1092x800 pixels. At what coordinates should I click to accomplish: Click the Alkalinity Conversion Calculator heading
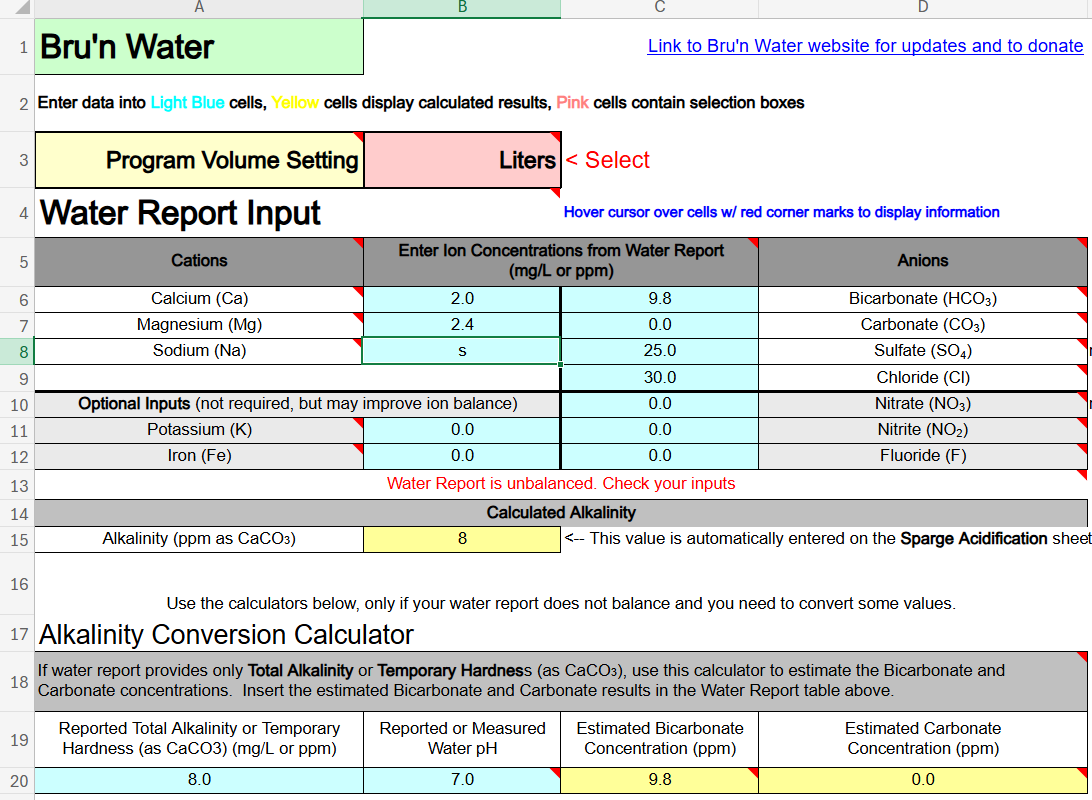[x=226, y=635]
